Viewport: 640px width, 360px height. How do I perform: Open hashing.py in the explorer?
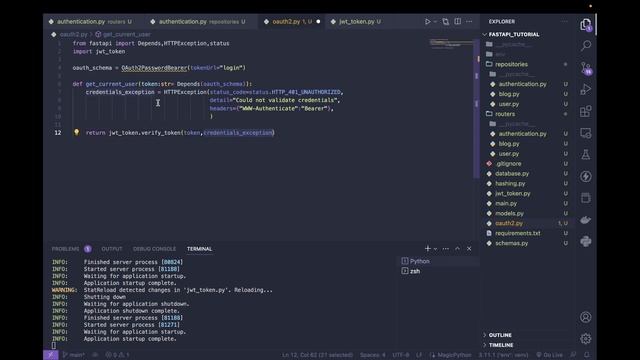tap(510, 184)
